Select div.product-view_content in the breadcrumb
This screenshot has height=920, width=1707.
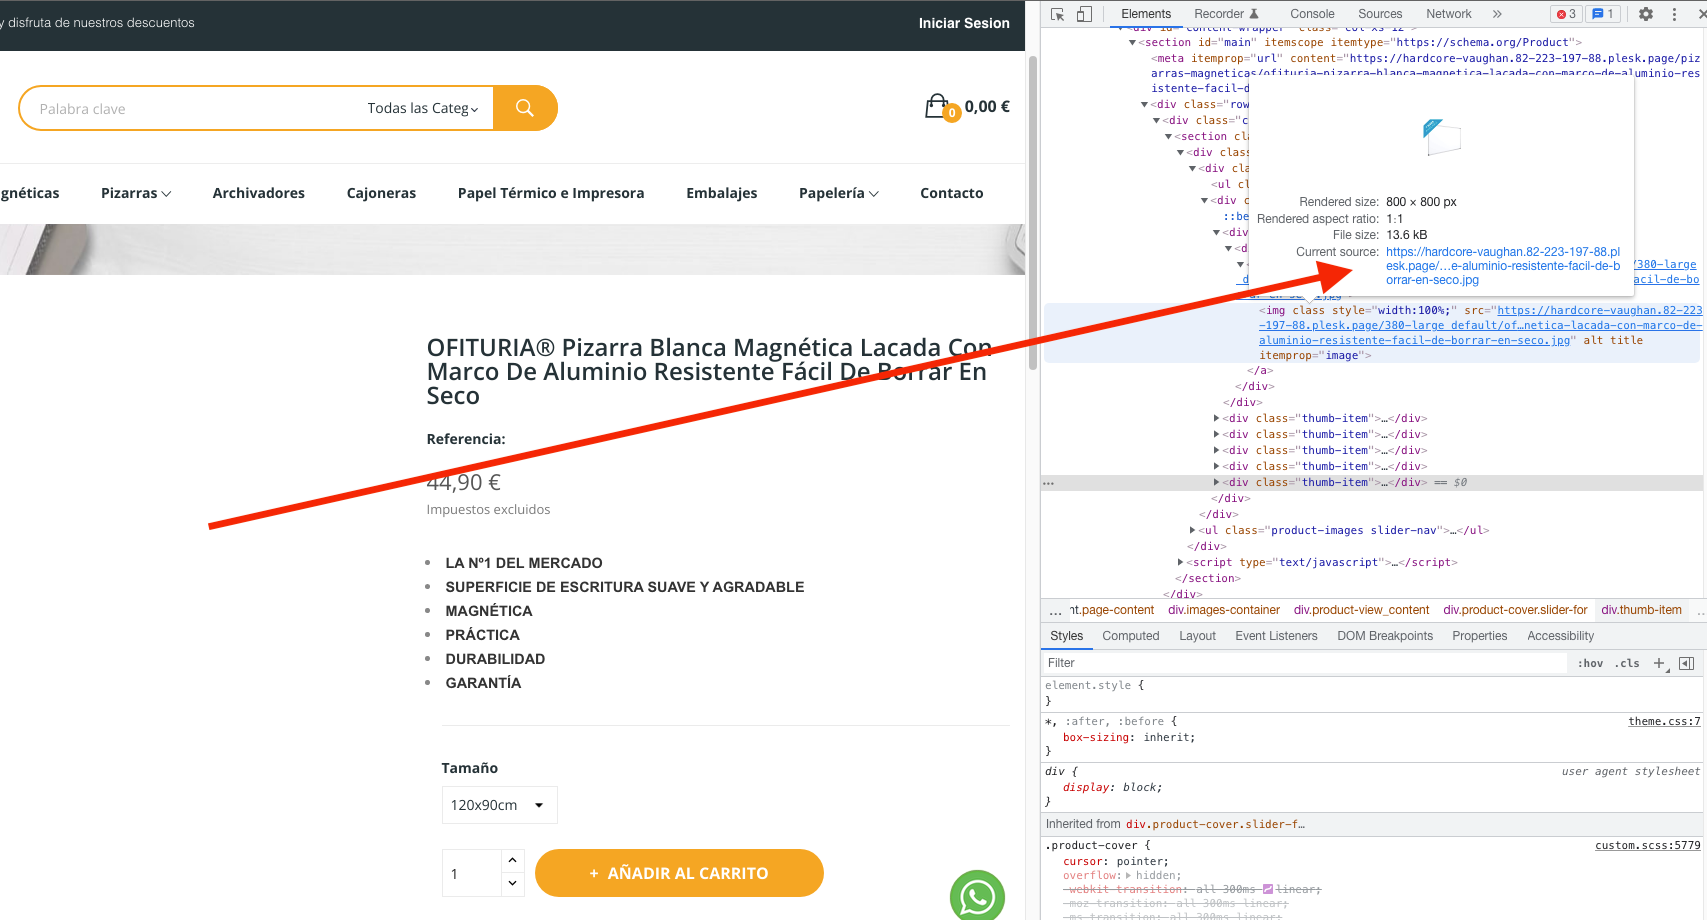tap(1362, 610)
